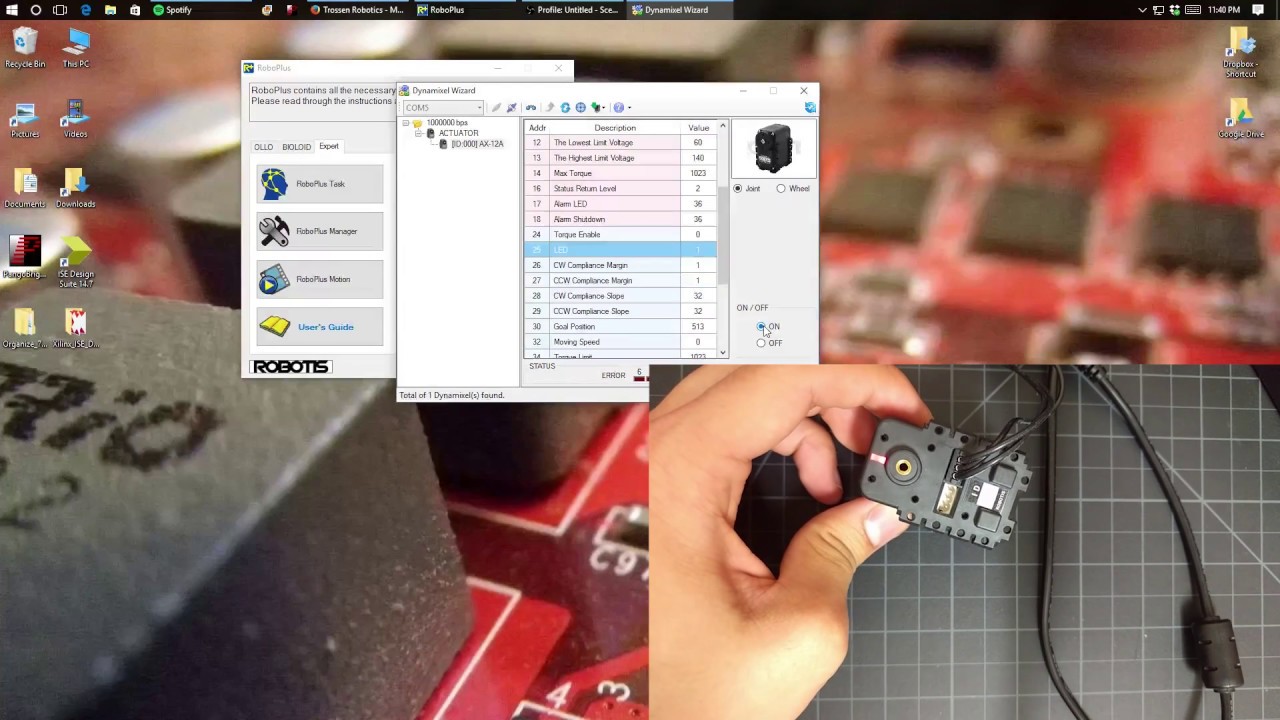Screen dimensions: 1280x720
Task: Open Google Drive desktop shortcut
Action: [x=1241, y=112]
